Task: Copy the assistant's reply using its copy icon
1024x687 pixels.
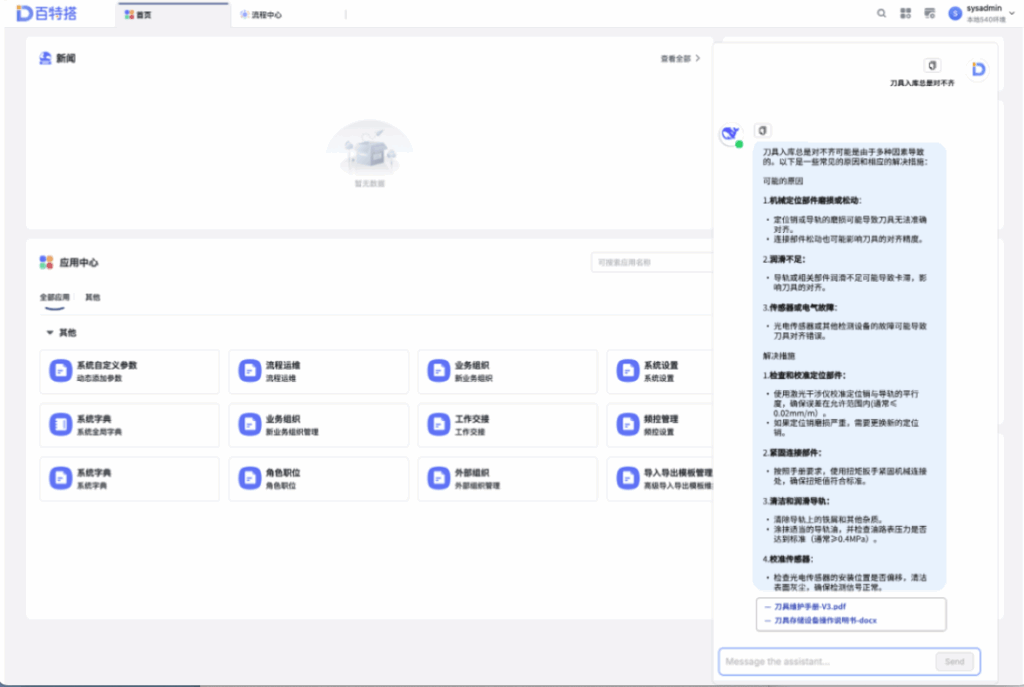Action: (762, 130)
